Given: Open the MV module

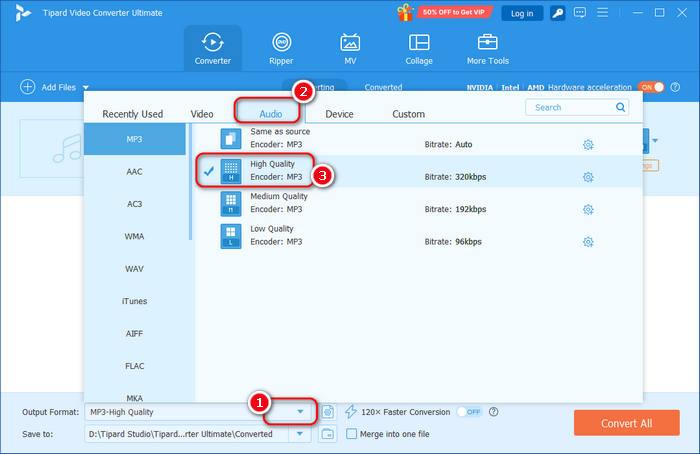Looking at the screenshot, I should pos(350,48).
